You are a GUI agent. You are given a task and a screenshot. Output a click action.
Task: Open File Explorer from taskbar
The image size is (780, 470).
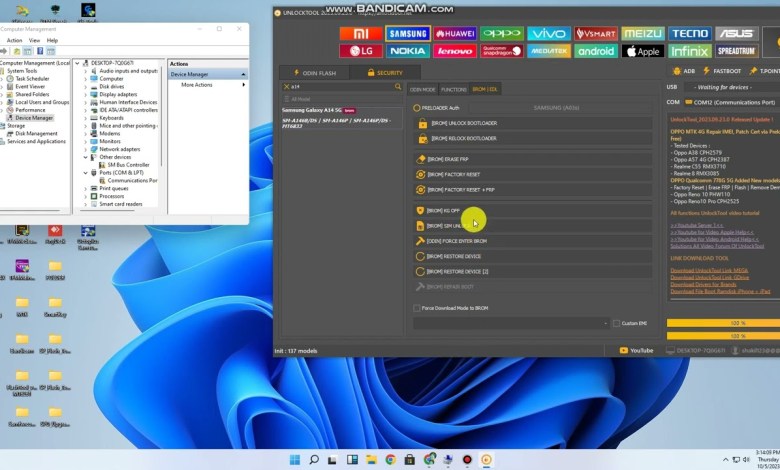(372, 460)
